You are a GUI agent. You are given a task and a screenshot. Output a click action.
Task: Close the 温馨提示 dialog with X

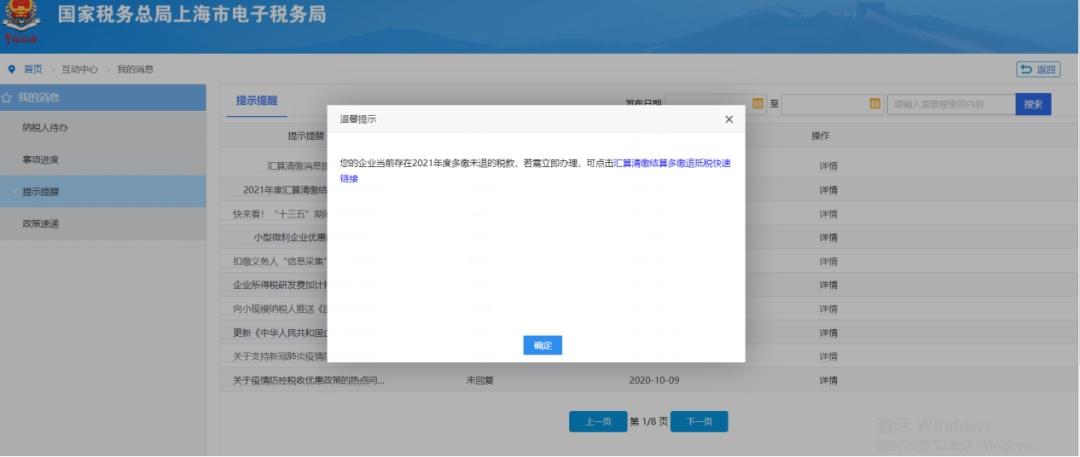728,119
